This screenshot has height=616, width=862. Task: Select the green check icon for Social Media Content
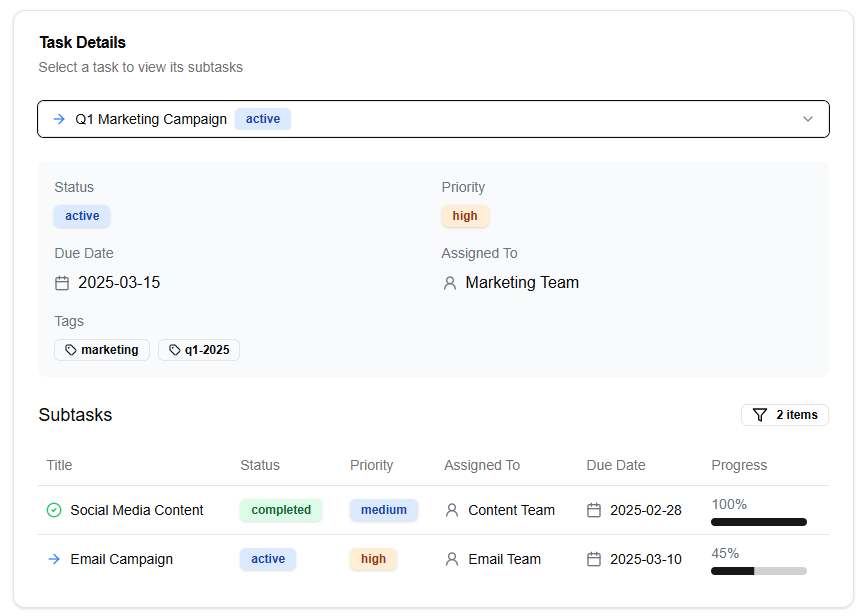pyautogui.click(x=54, y=510)
